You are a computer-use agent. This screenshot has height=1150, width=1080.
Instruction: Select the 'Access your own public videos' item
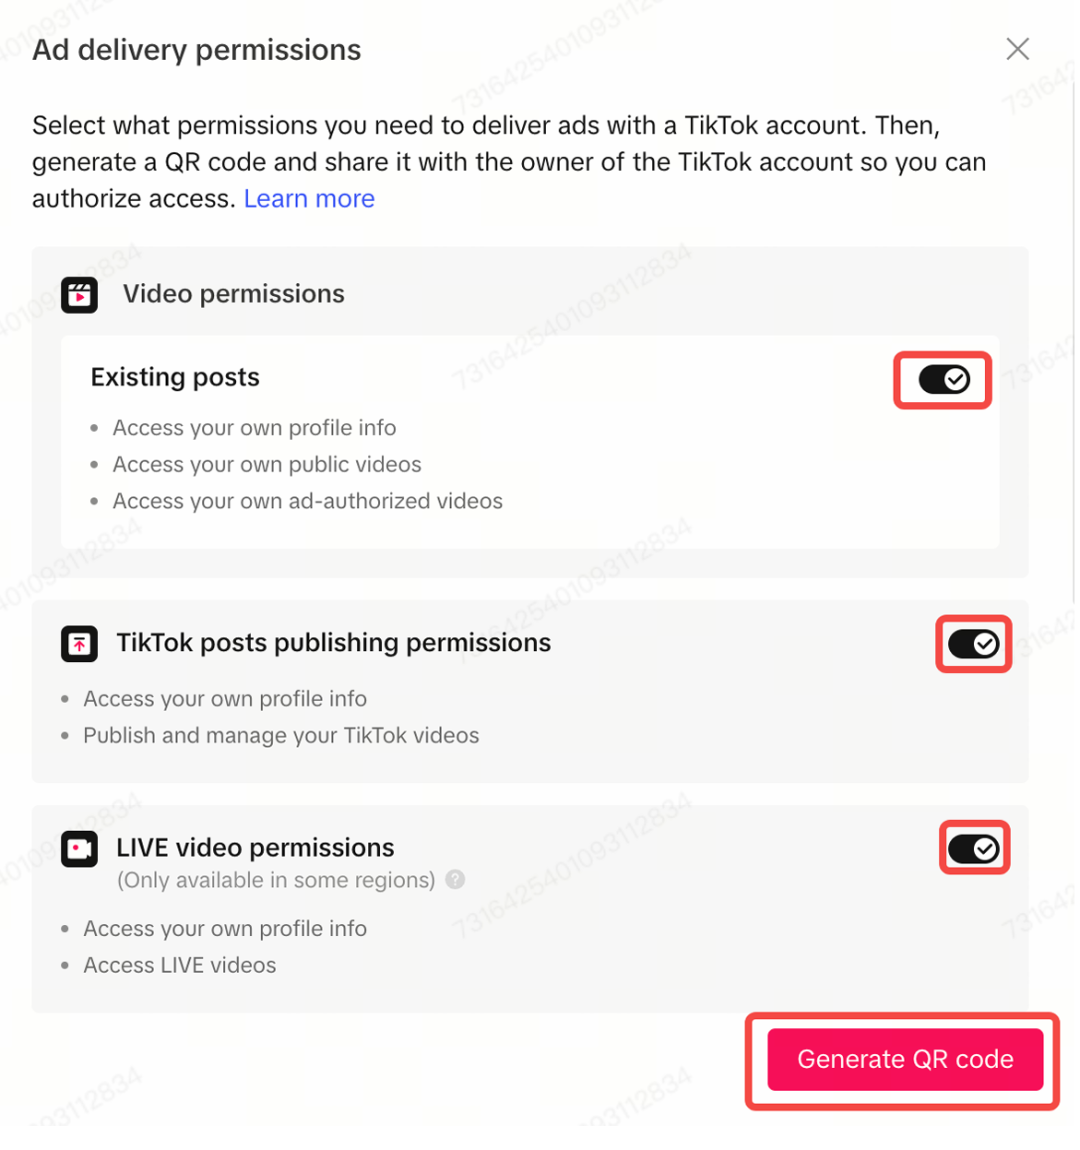coord(267,465)
